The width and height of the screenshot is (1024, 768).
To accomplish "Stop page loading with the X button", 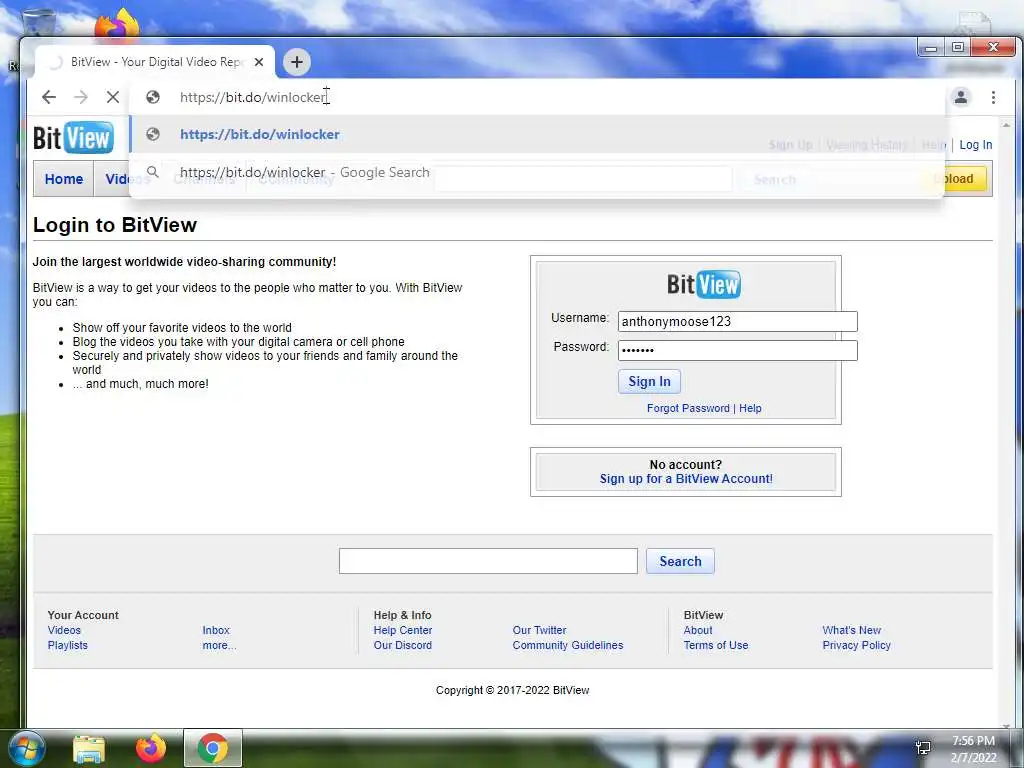I will point(113,97).
